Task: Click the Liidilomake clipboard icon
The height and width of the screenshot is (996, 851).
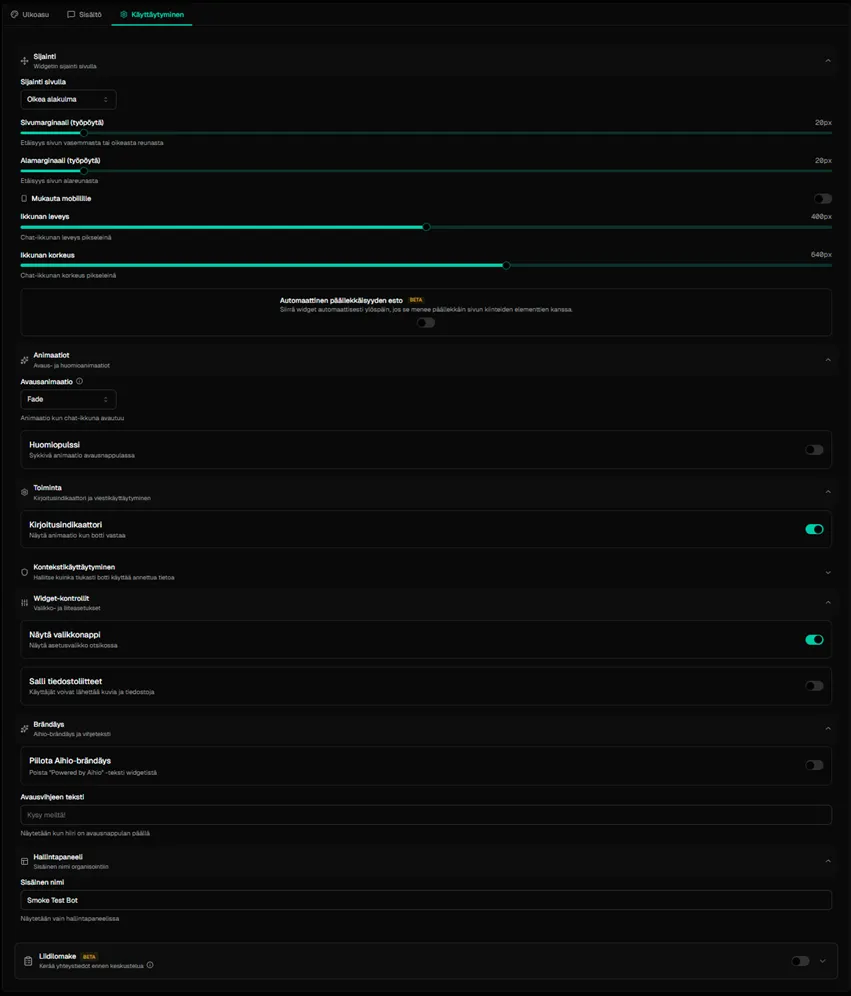Action: tap(28, 961)
